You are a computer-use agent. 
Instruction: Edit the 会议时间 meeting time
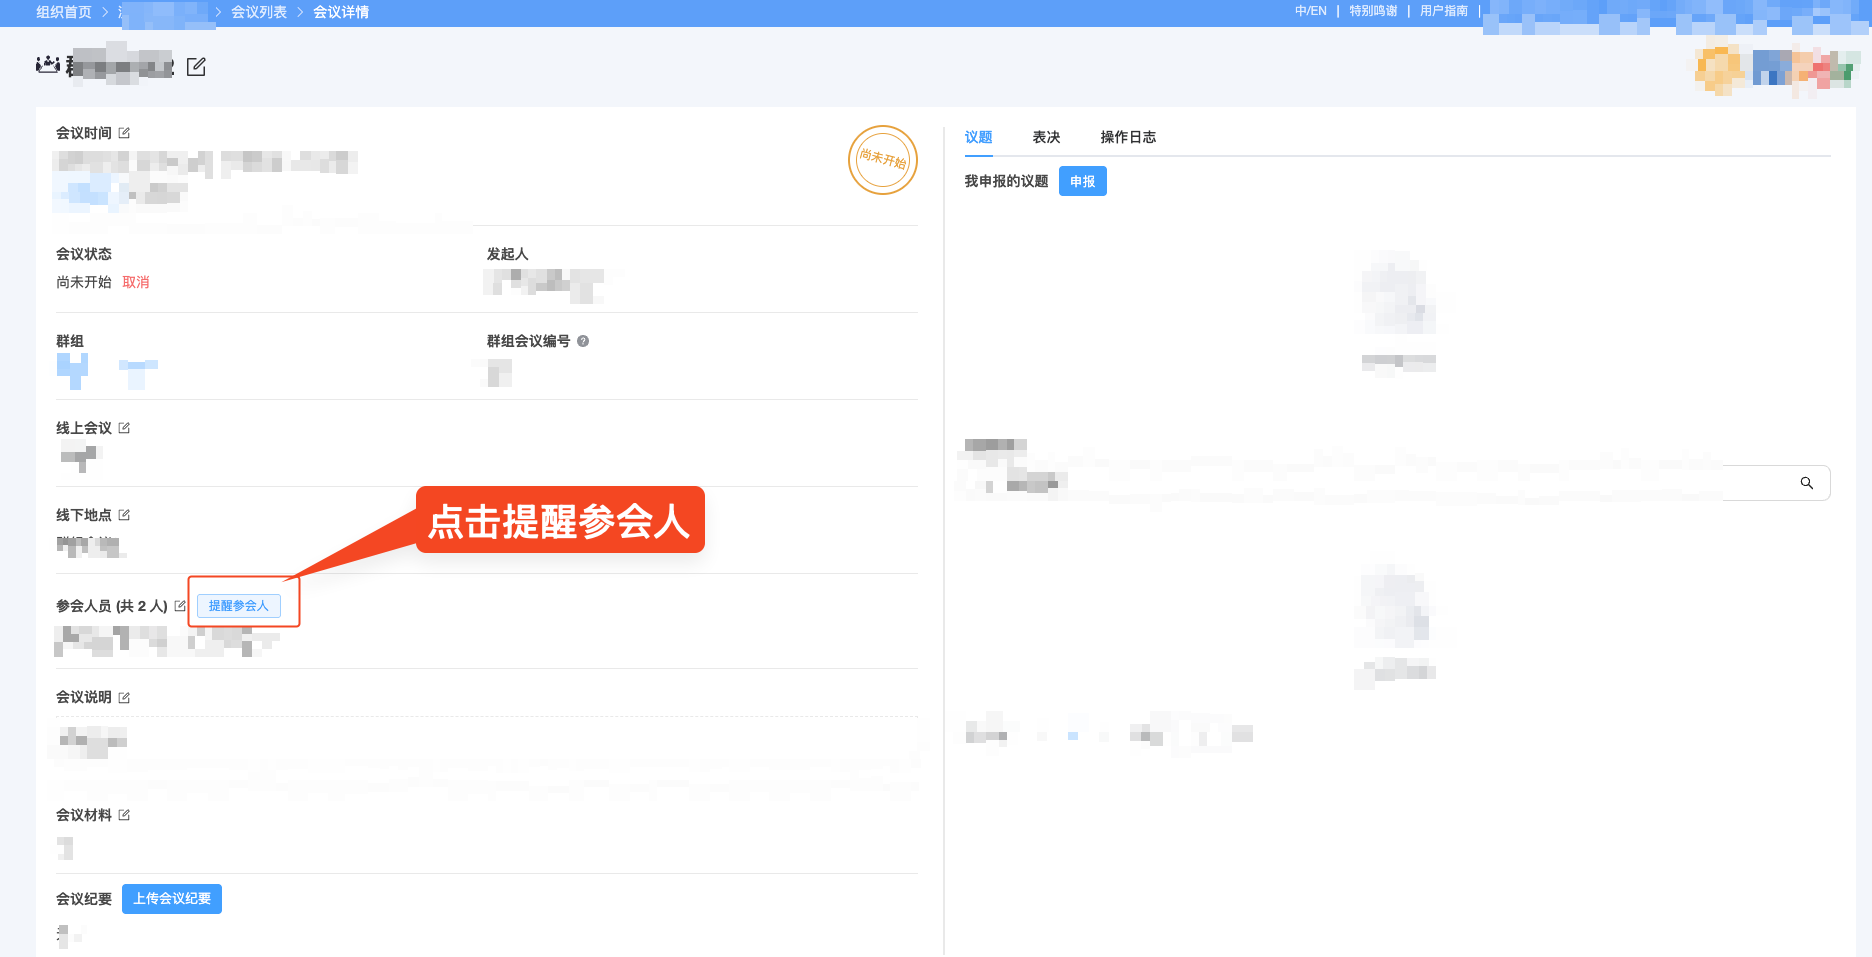click(124, 131)
